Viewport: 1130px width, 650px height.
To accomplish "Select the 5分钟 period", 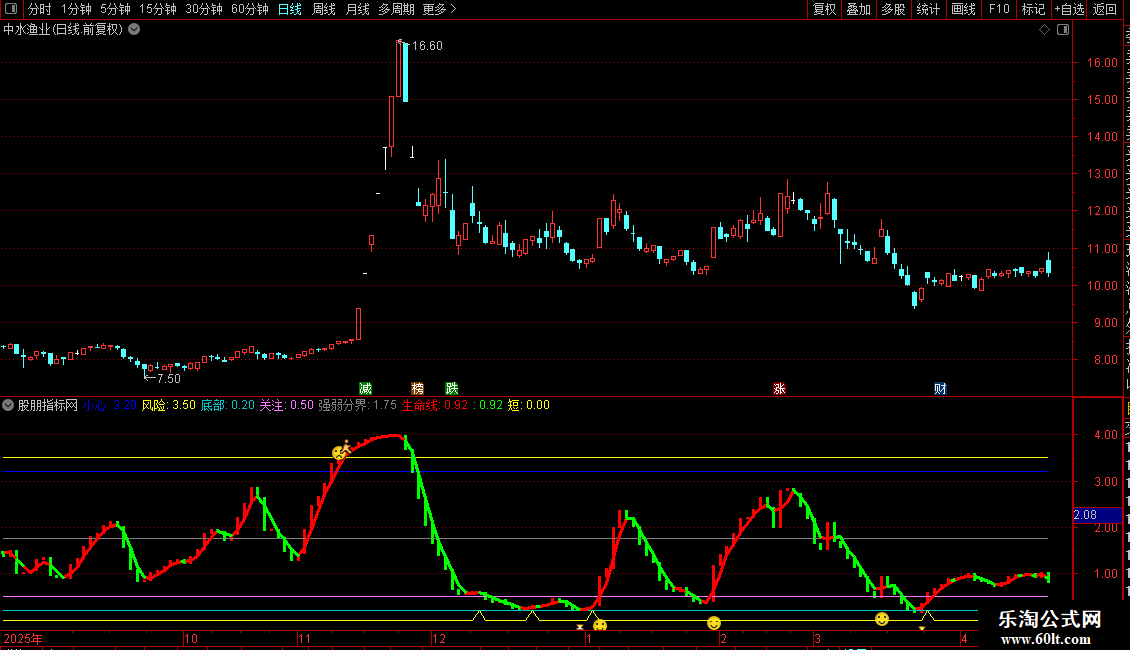I will [115, 9].
